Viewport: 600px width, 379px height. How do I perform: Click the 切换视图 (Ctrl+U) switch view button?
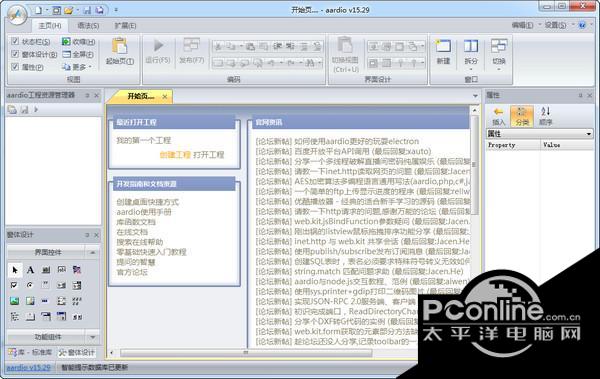[346, 54]
